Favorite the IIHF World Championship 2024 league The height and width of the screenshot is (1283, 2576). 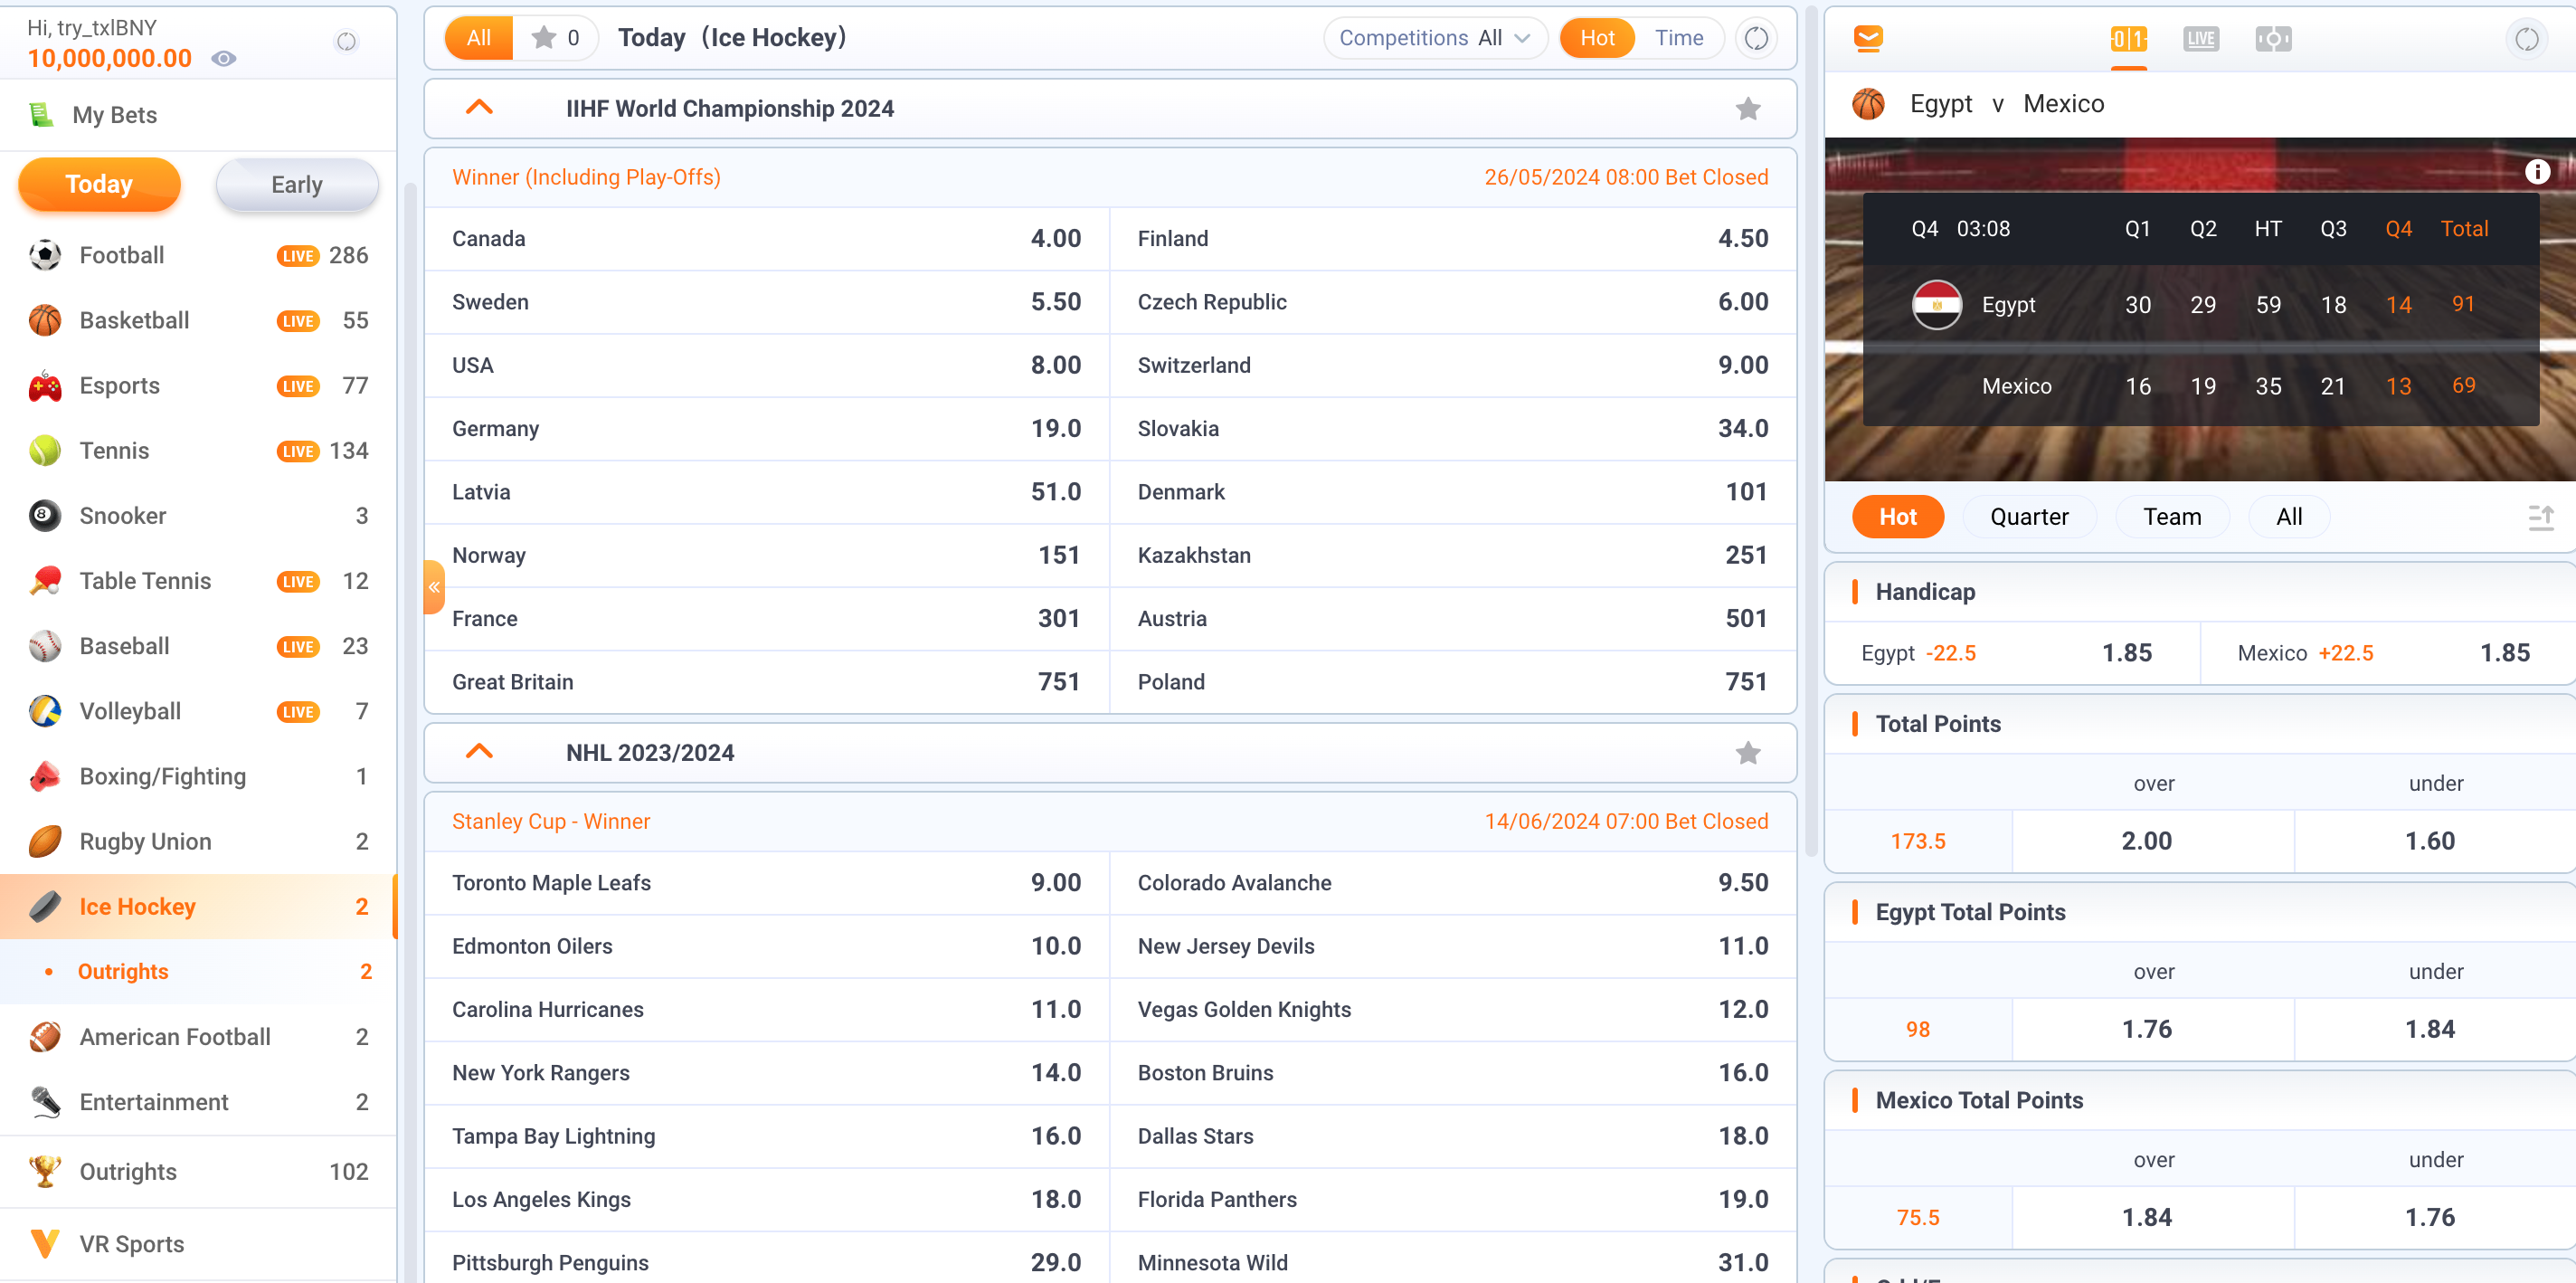[1747, 108]
